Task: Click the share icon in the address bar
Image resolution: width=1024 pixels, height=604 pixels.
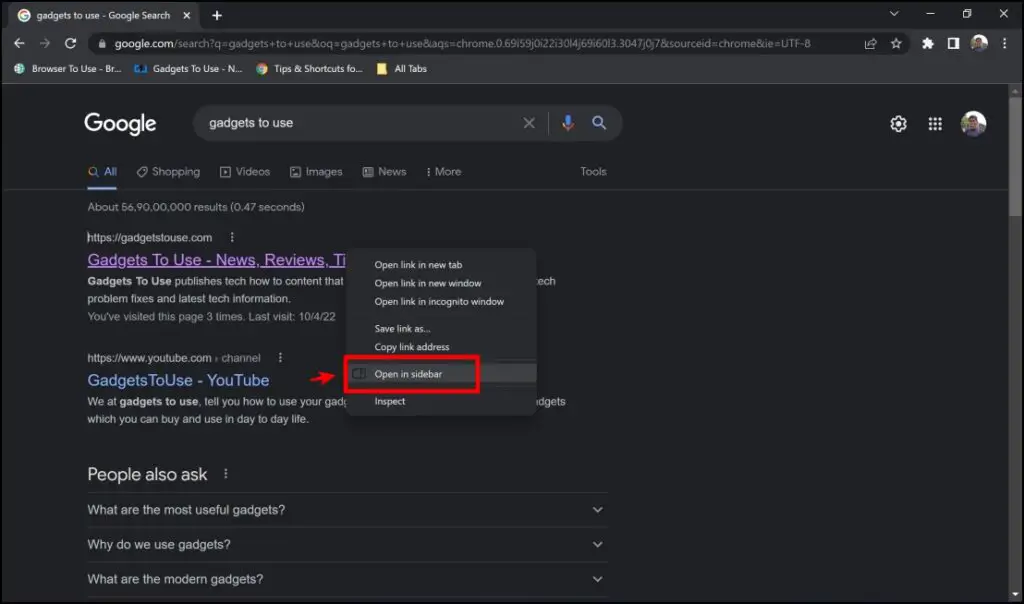Action: pos(869,43)
